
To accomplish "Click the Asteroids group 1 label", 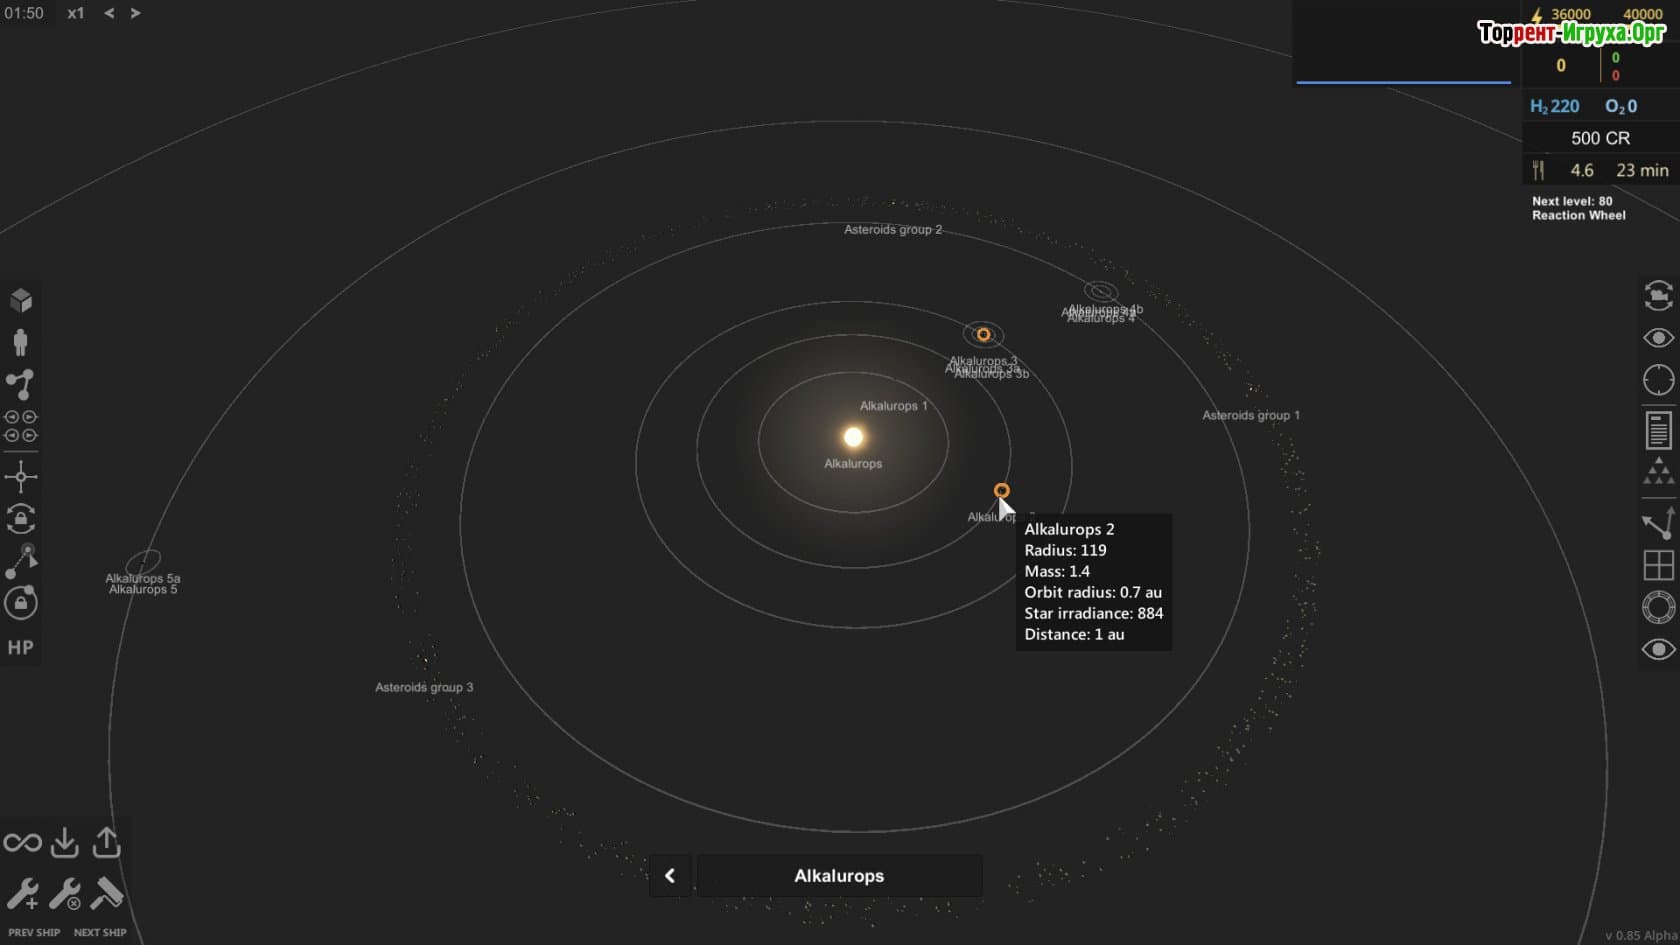I will pos(1251,415).
